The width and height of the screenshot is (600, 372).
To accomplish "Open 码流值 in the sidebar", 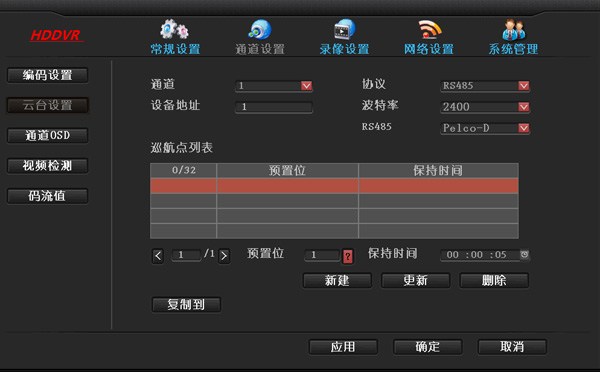I will (47, 196).
